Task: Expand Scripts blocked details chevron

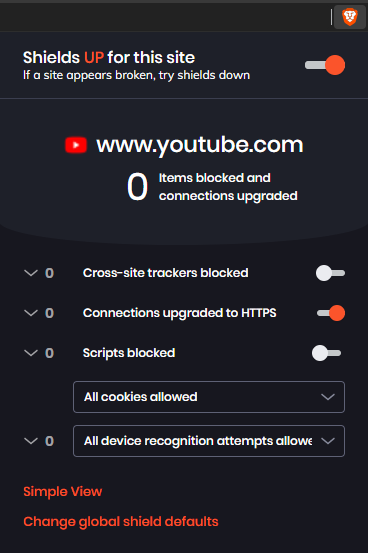Action: (x=31, y=353)
